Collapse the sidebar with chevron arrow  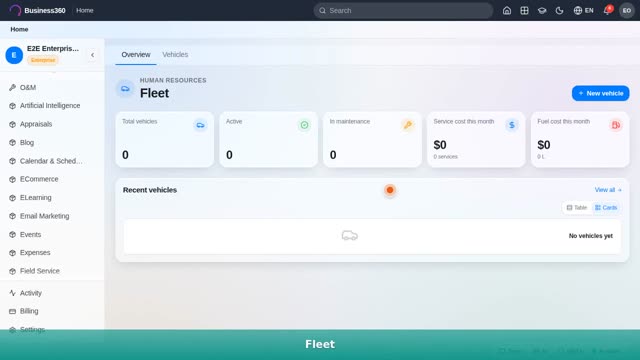tap(93, 55)
